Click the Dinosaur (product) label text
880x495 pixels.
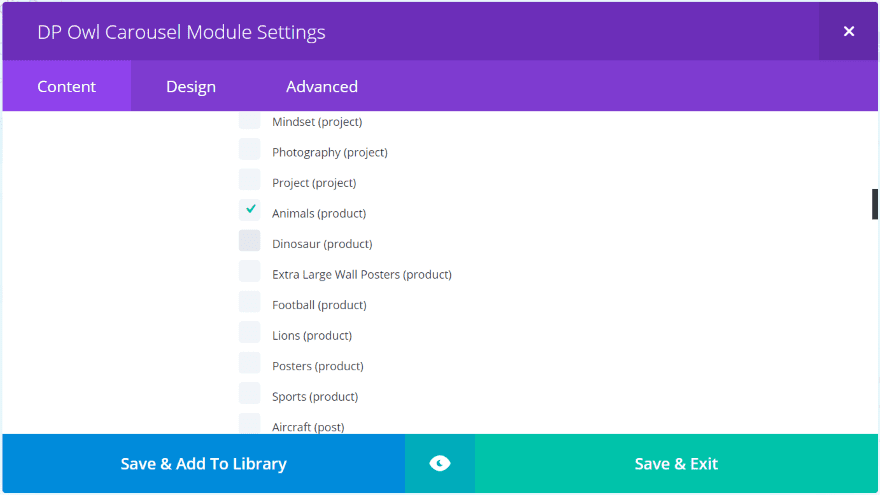(x=322, y=244)
